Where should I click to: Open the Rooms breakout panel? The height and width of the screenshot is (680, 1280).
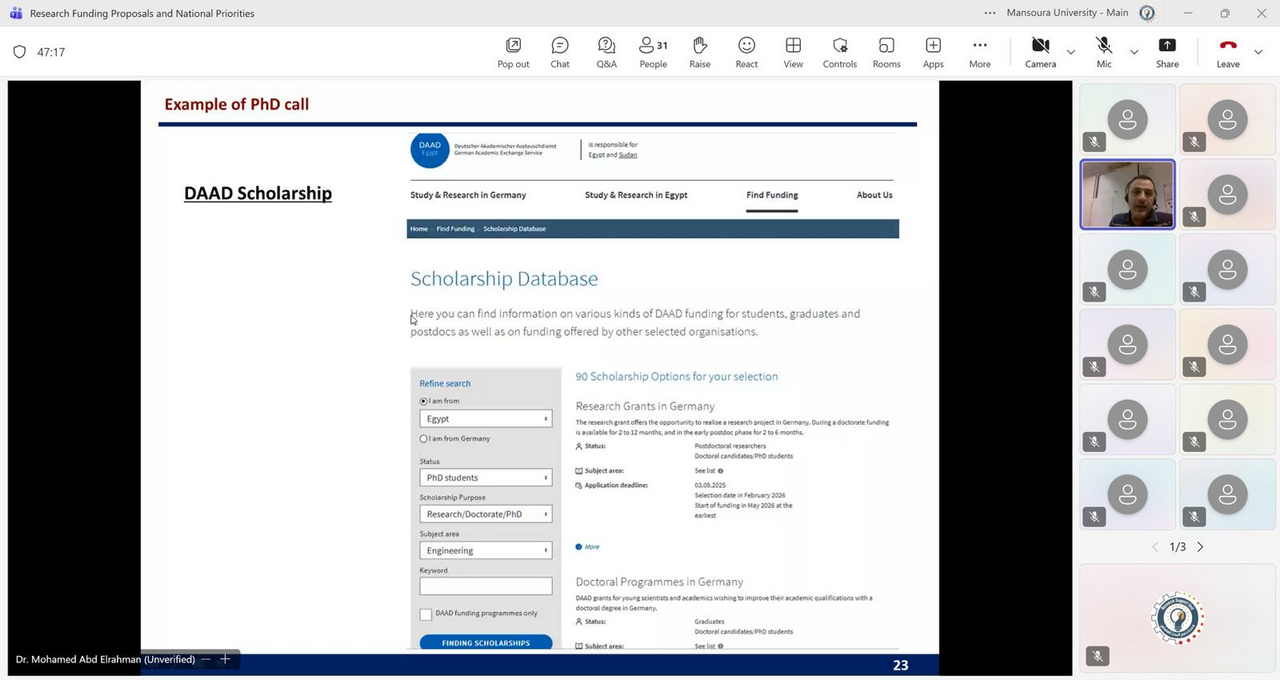(x=886, y=52)
